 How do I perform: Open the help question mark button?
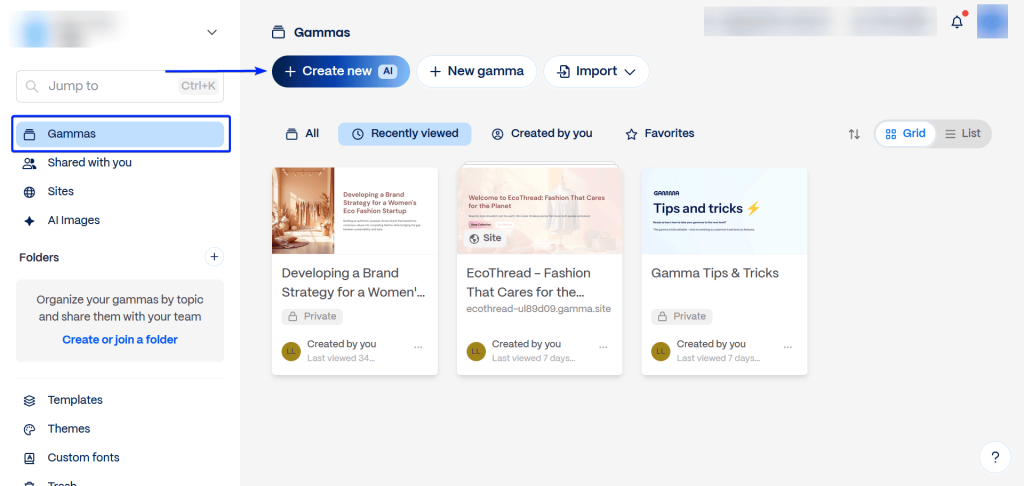click(x=994, y=457)
